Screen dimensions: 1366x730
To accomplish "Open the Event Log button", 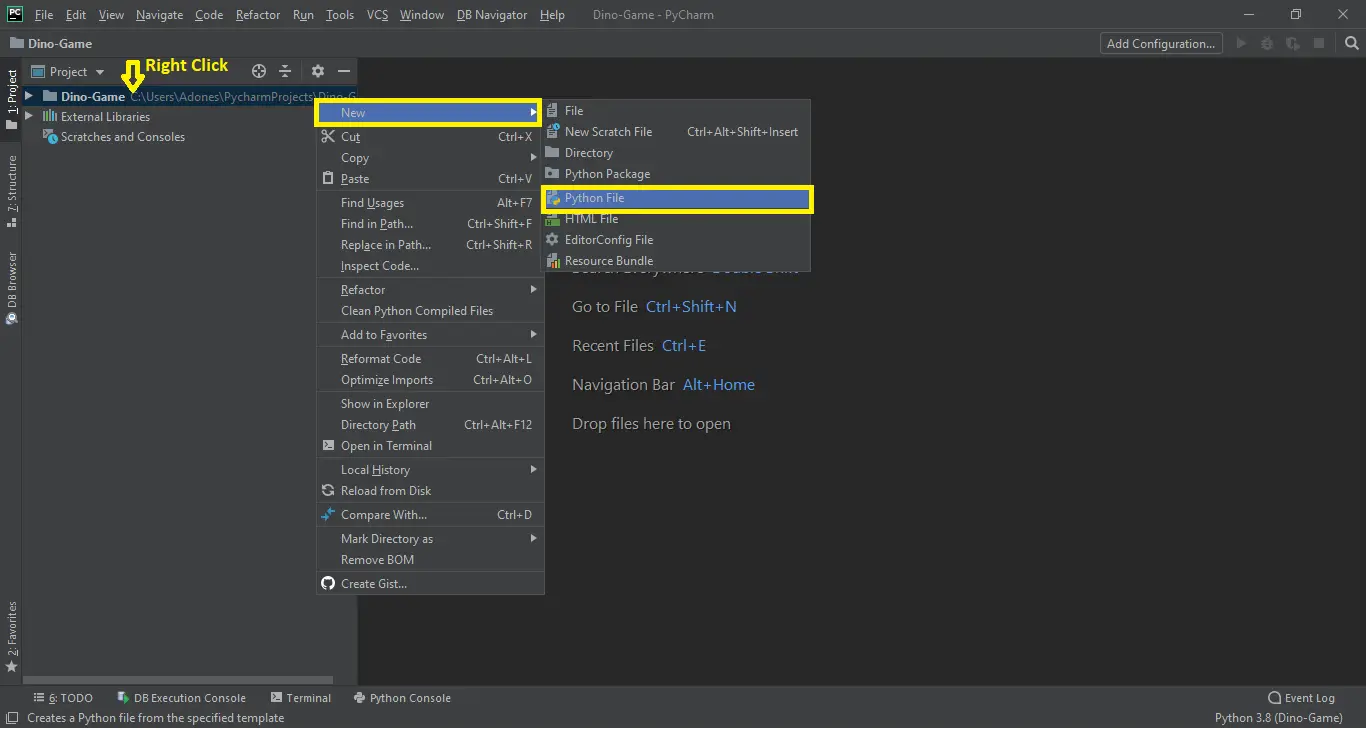I will click(1301, 698).
